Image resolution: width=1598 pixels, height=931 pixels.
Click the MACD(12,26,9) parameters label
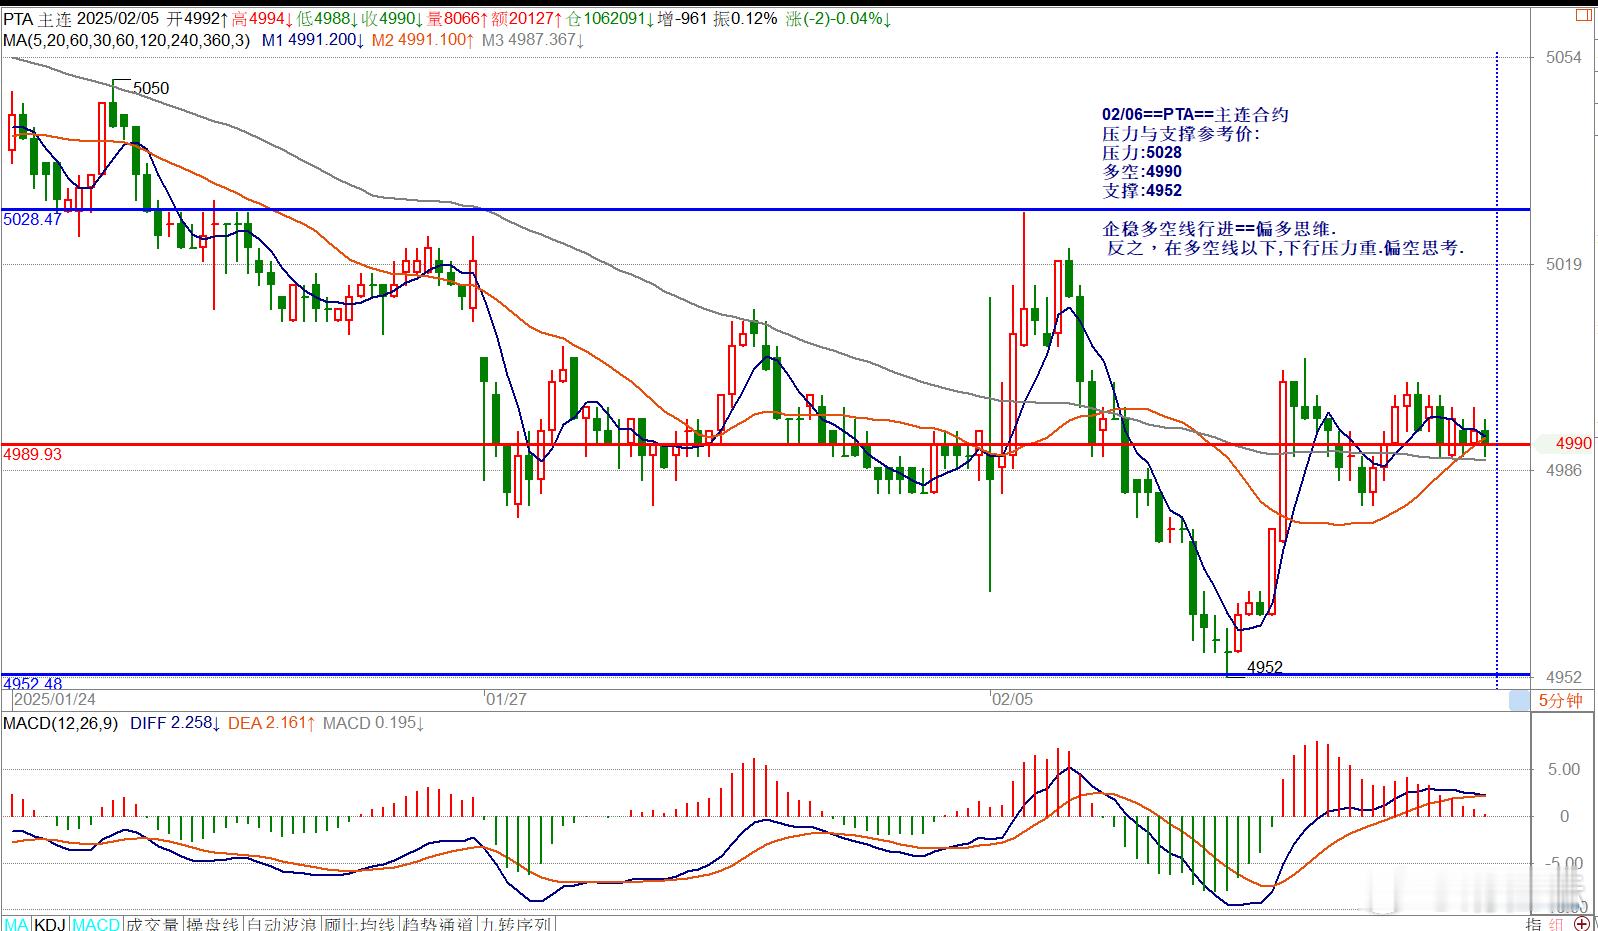coord(60,723)
